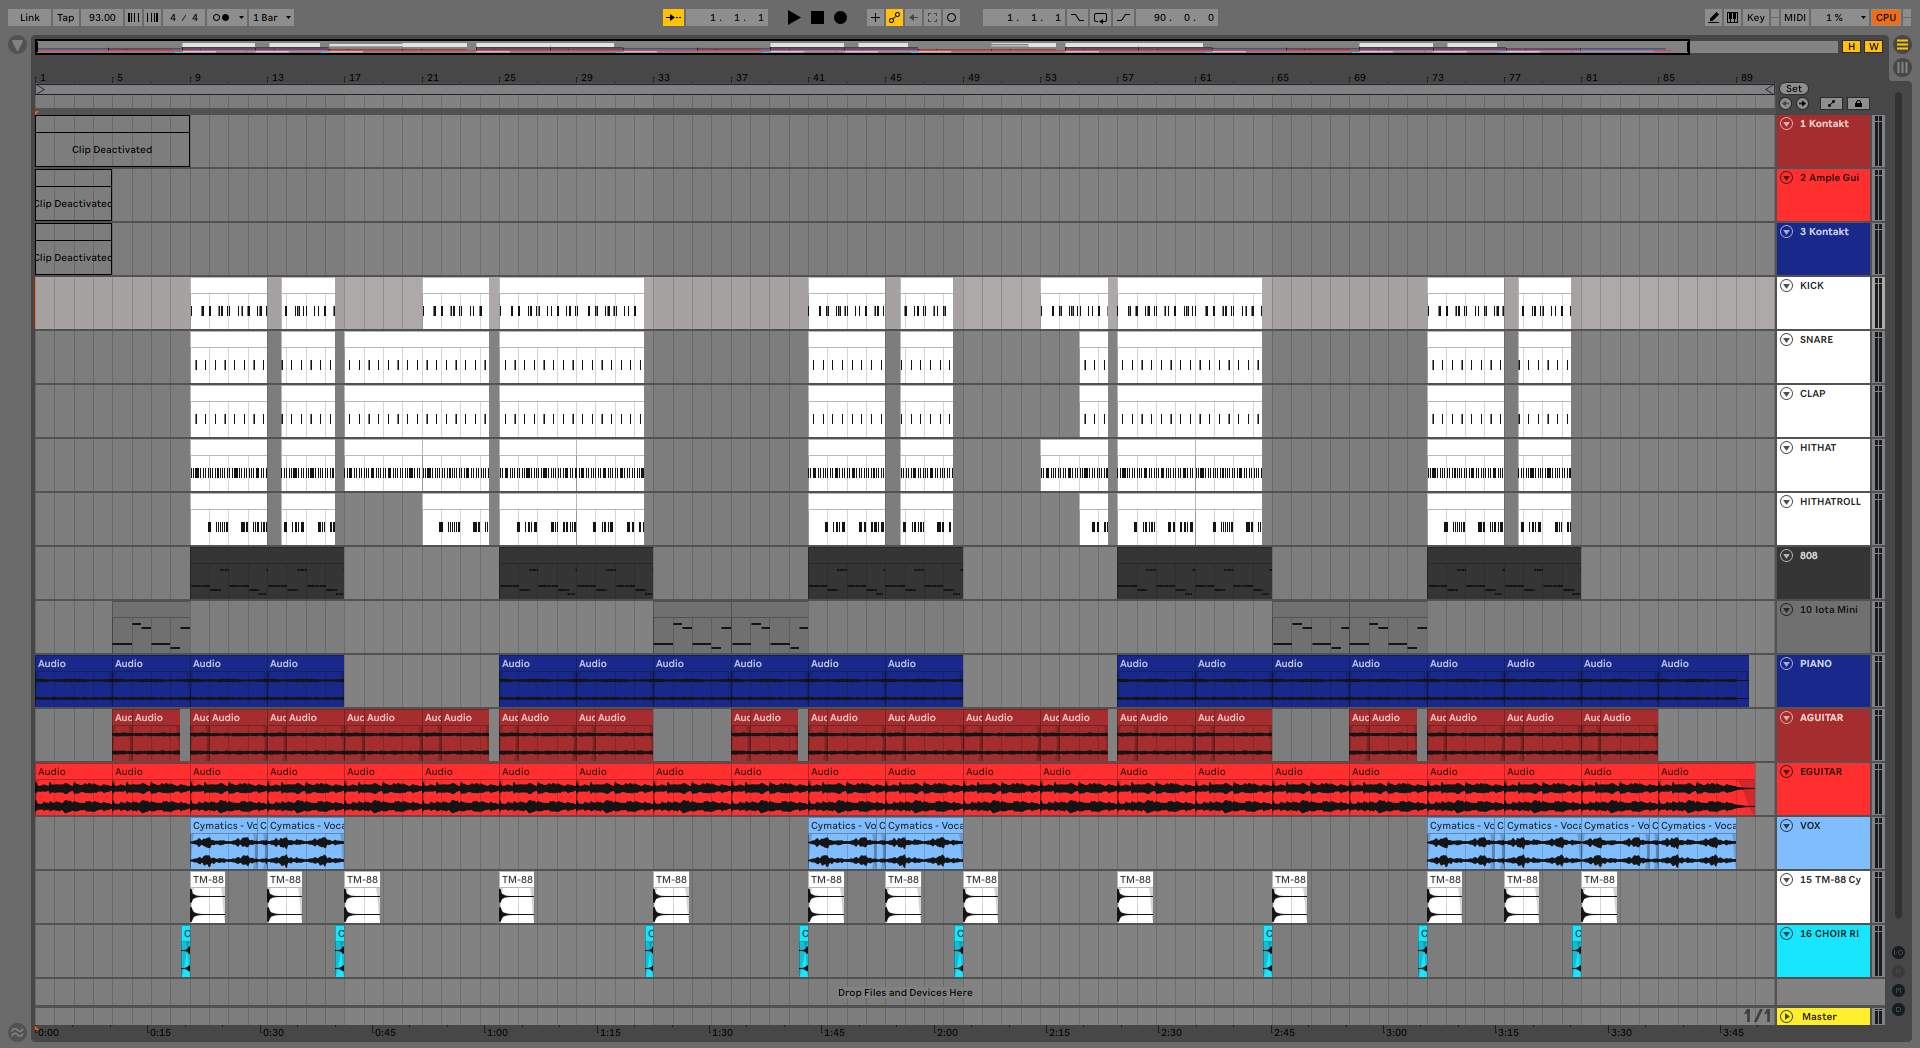1920x1048 pixels.
Task: Open the CPU load meter dropdown
Action: click(1863, 17)
